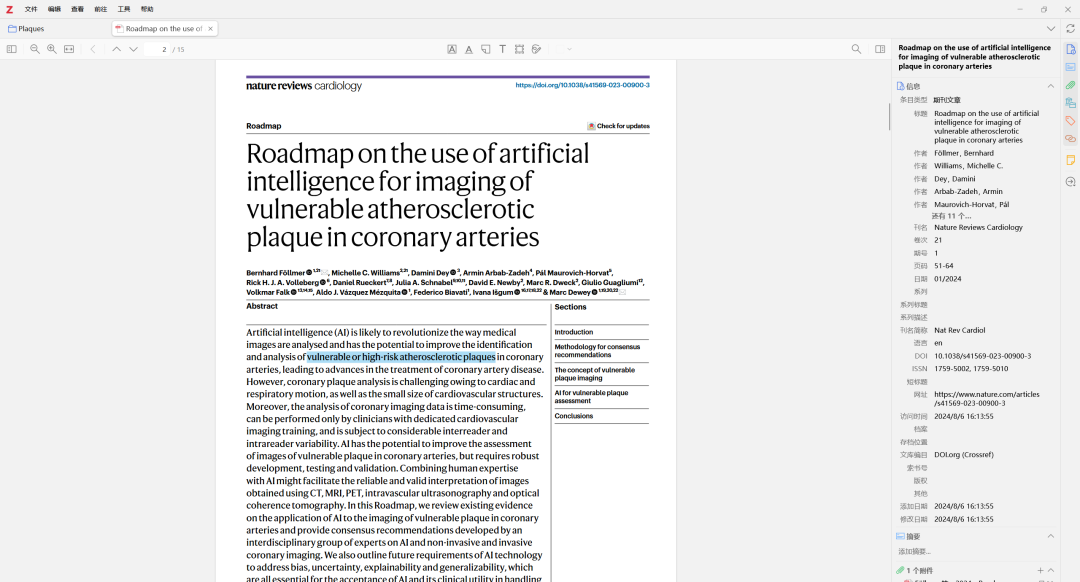Click the item type 期刊文章 field
This screenshot has width=1080, height=582.
click(x=947, y=100)
